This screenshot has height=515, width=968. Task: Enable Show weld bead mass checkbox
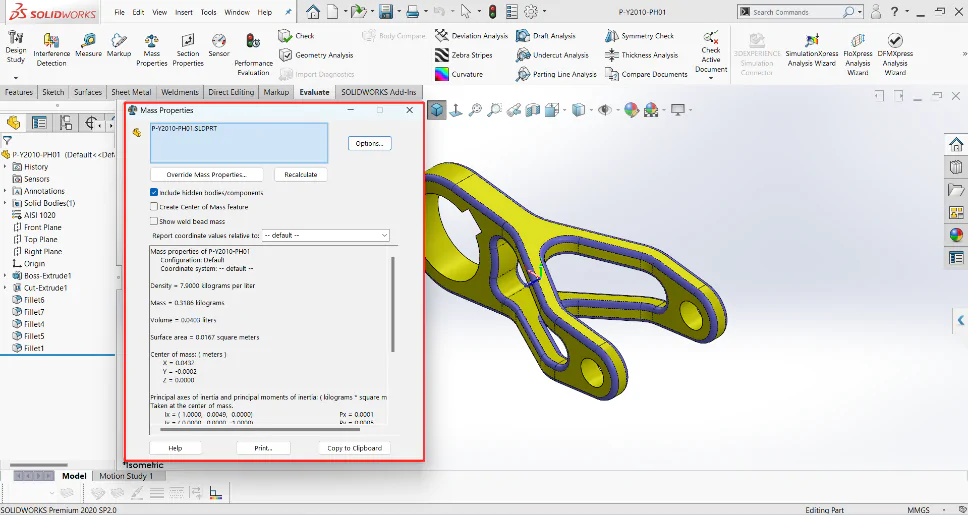[x=154, y=221]
